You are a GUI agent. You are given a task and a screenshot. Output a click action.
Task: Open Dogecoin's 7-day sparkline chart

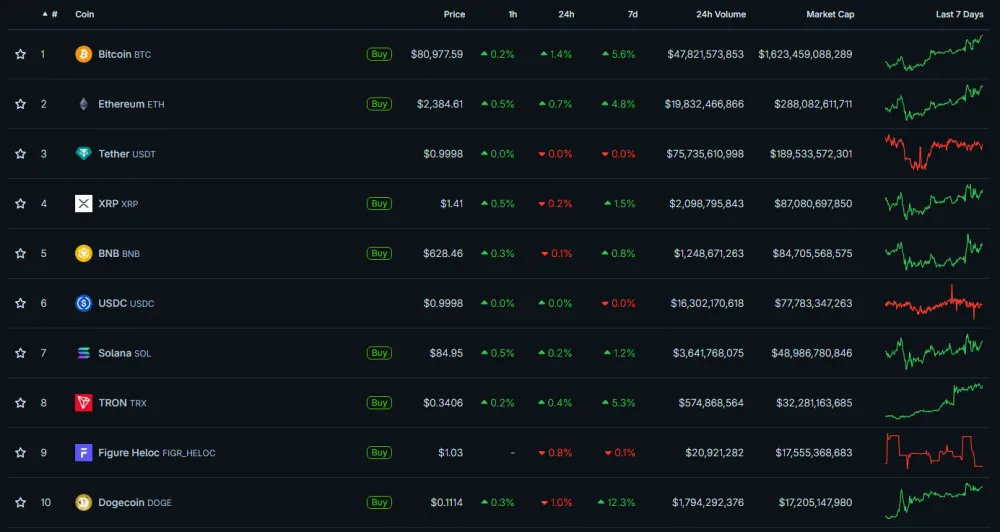[934, 501]
